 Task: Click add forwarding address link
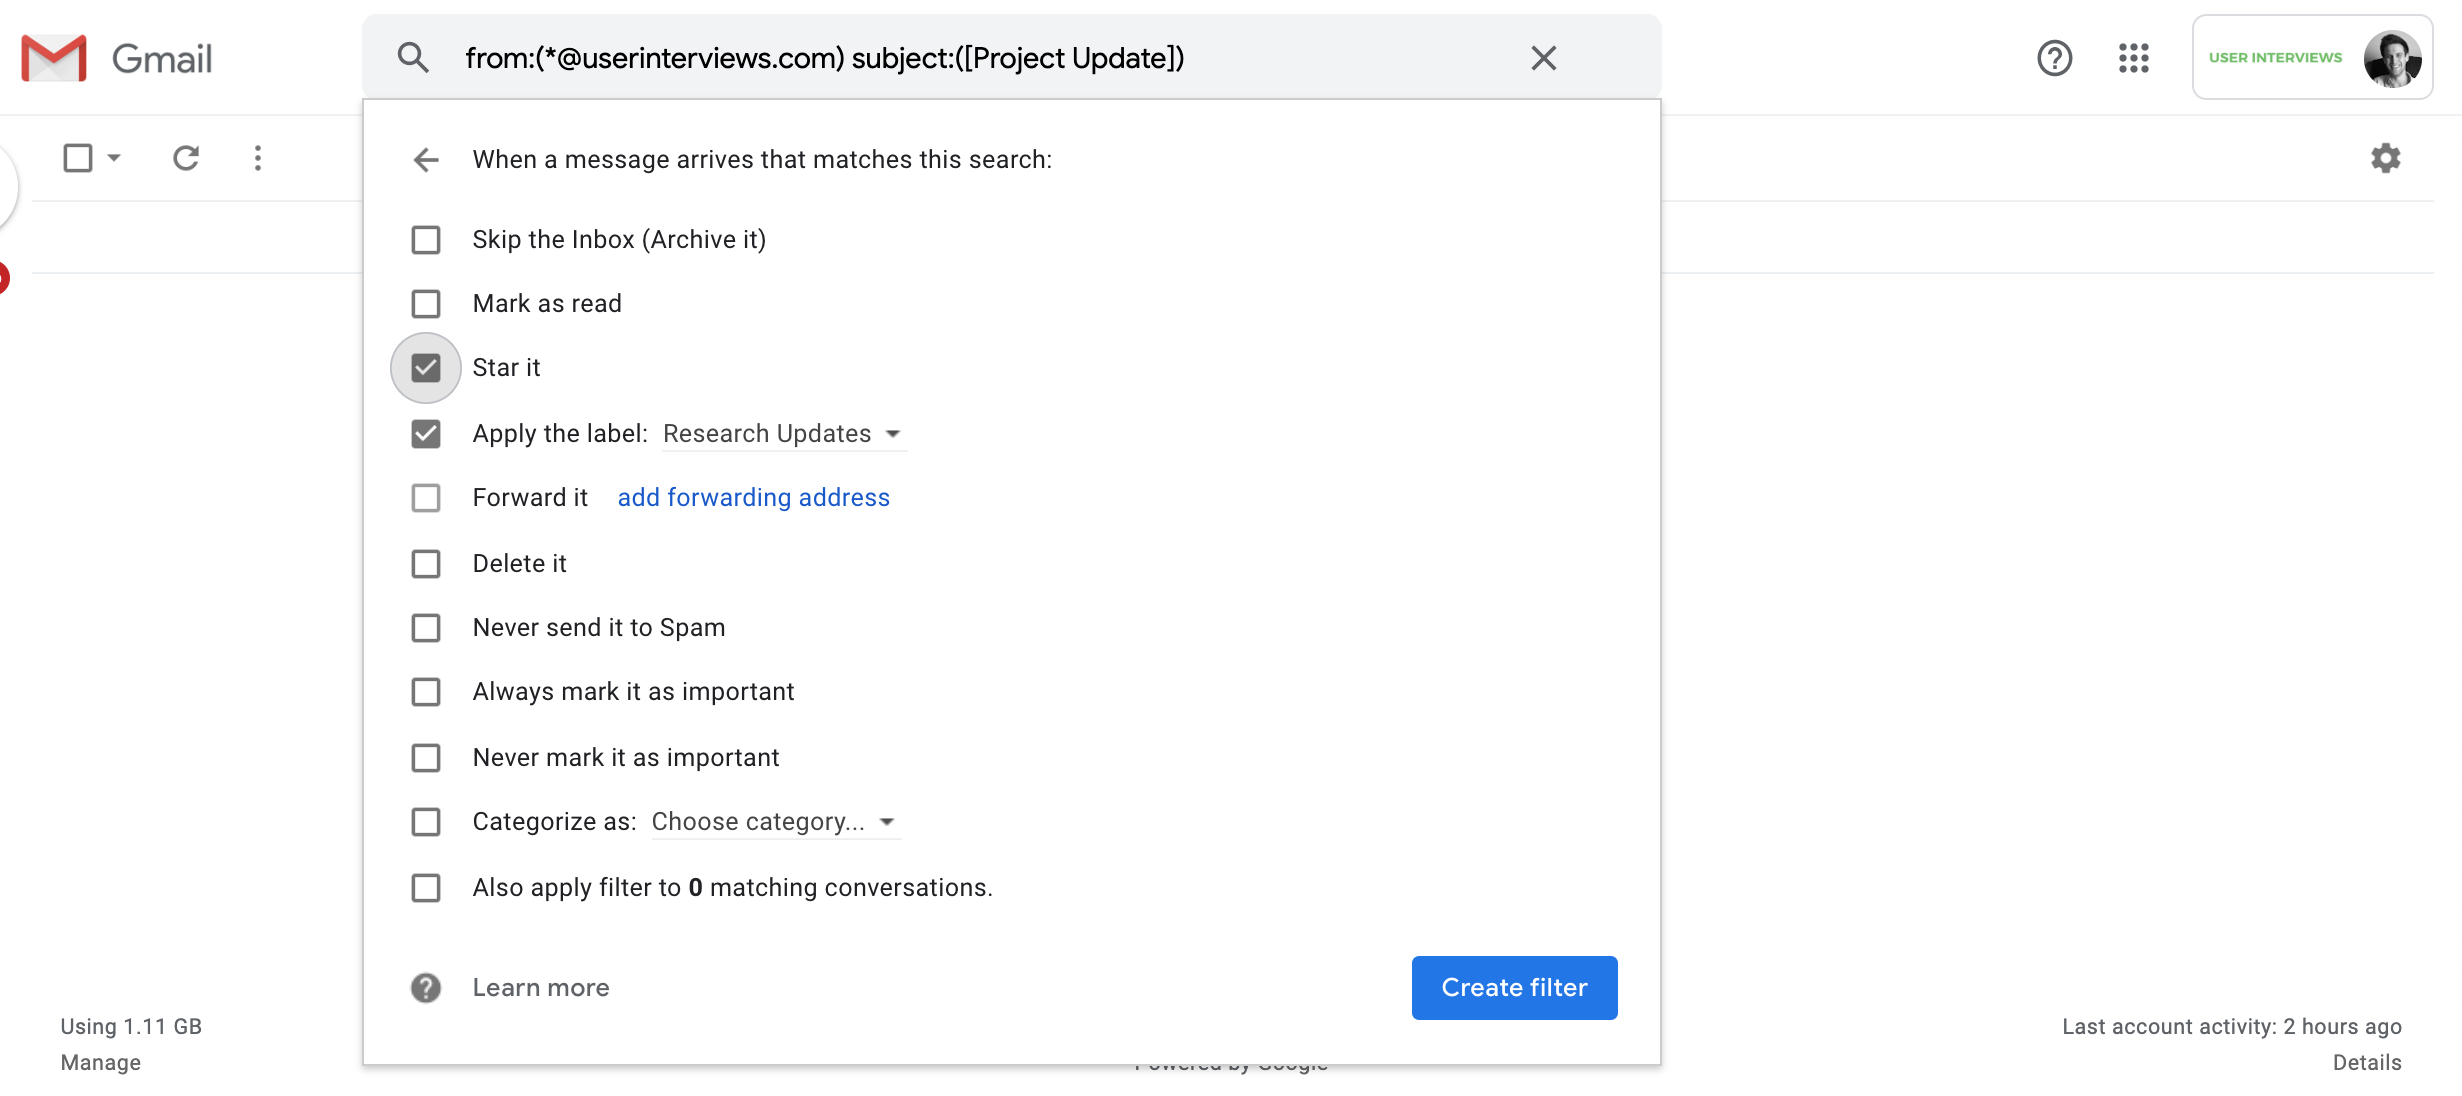click(753, 498)
